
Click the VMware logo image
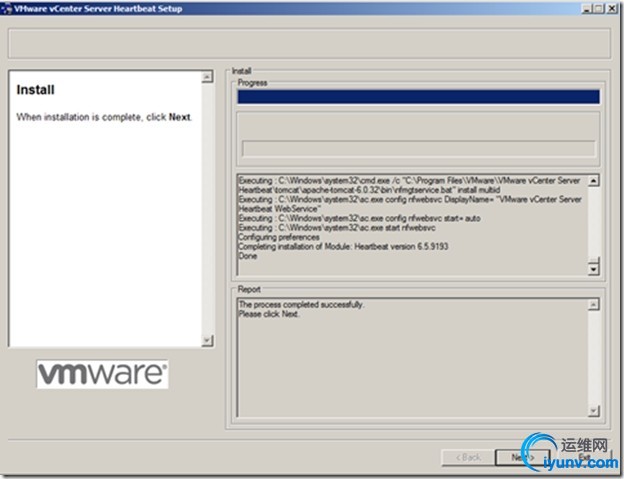pos(102,374)
